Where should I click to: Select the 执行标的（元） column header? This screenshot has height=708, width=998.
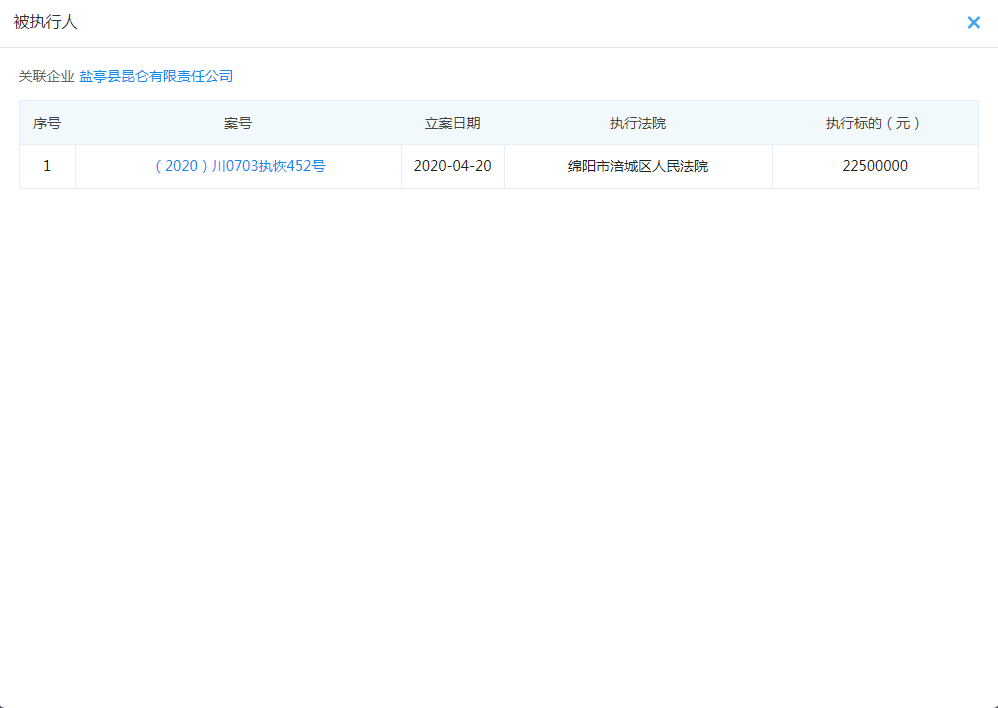click(874, 123)
